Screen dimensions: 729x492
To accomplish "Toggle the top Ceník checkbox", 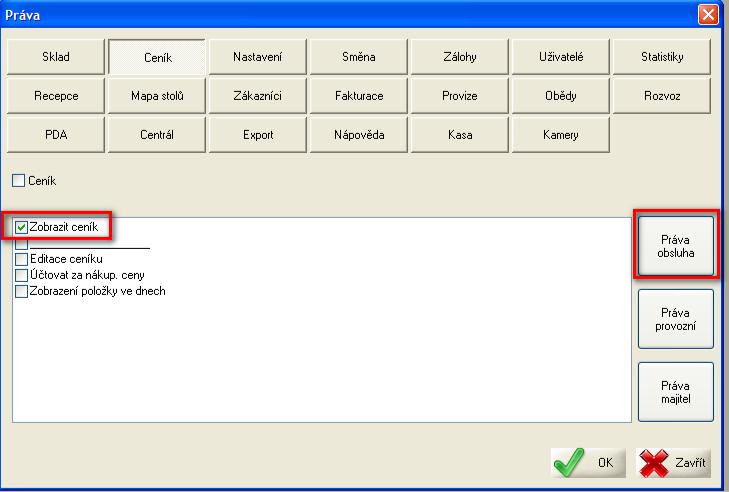I will 18,182.
